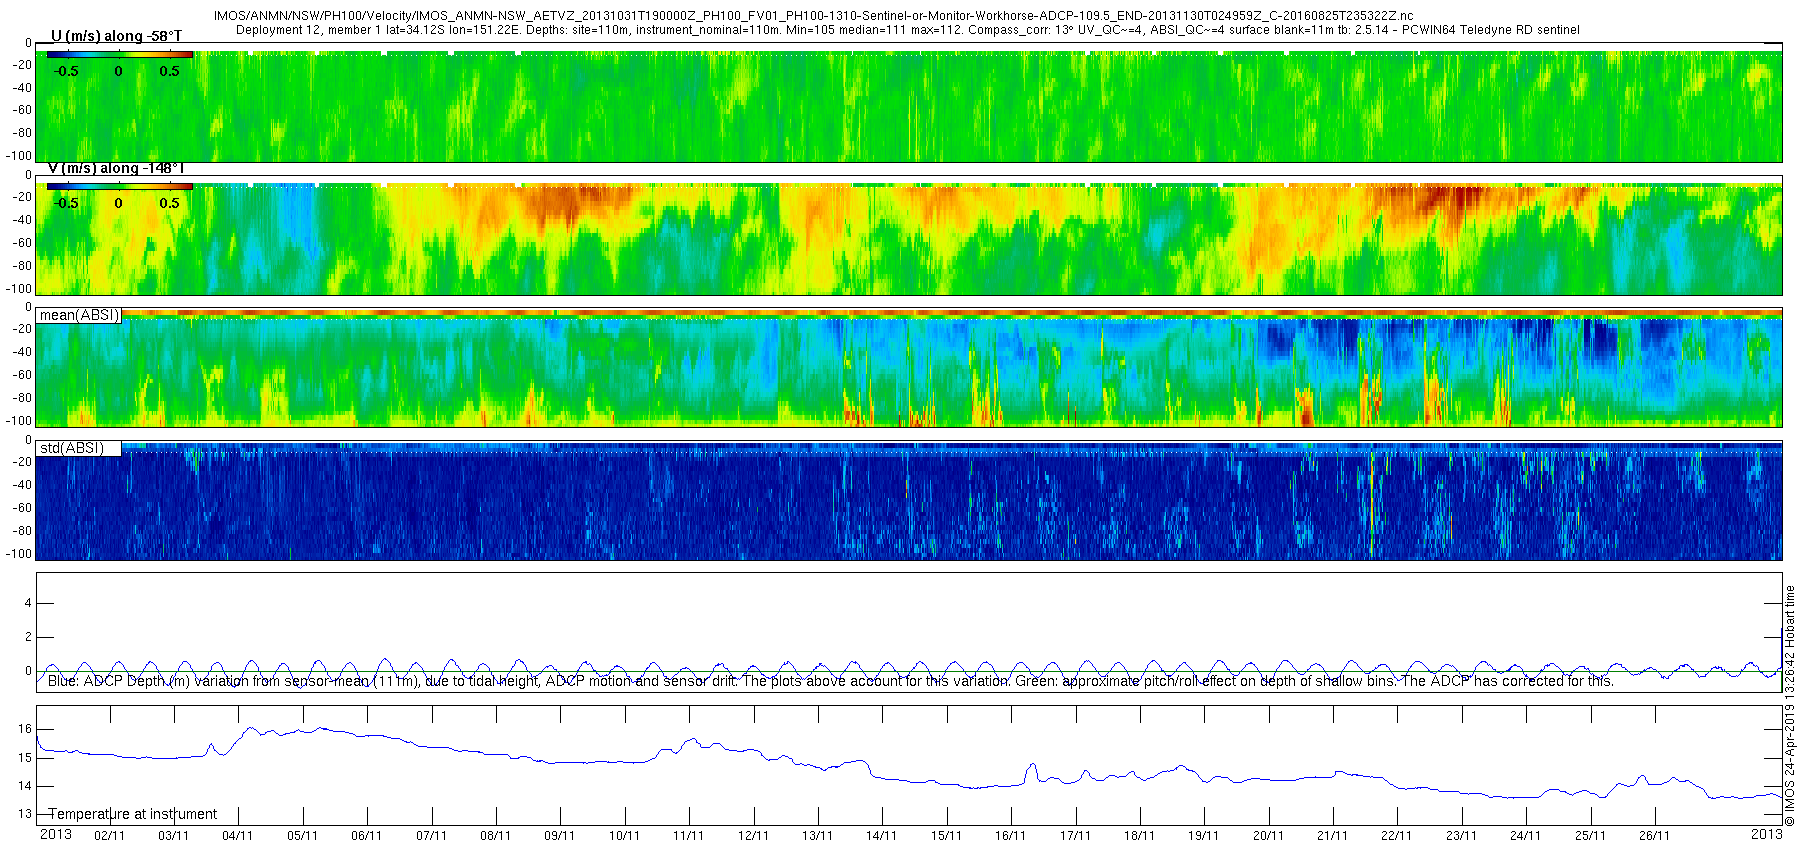
Task: Click the '4' tick on the ADCP depth variation axis
Action: coord(28,603)
